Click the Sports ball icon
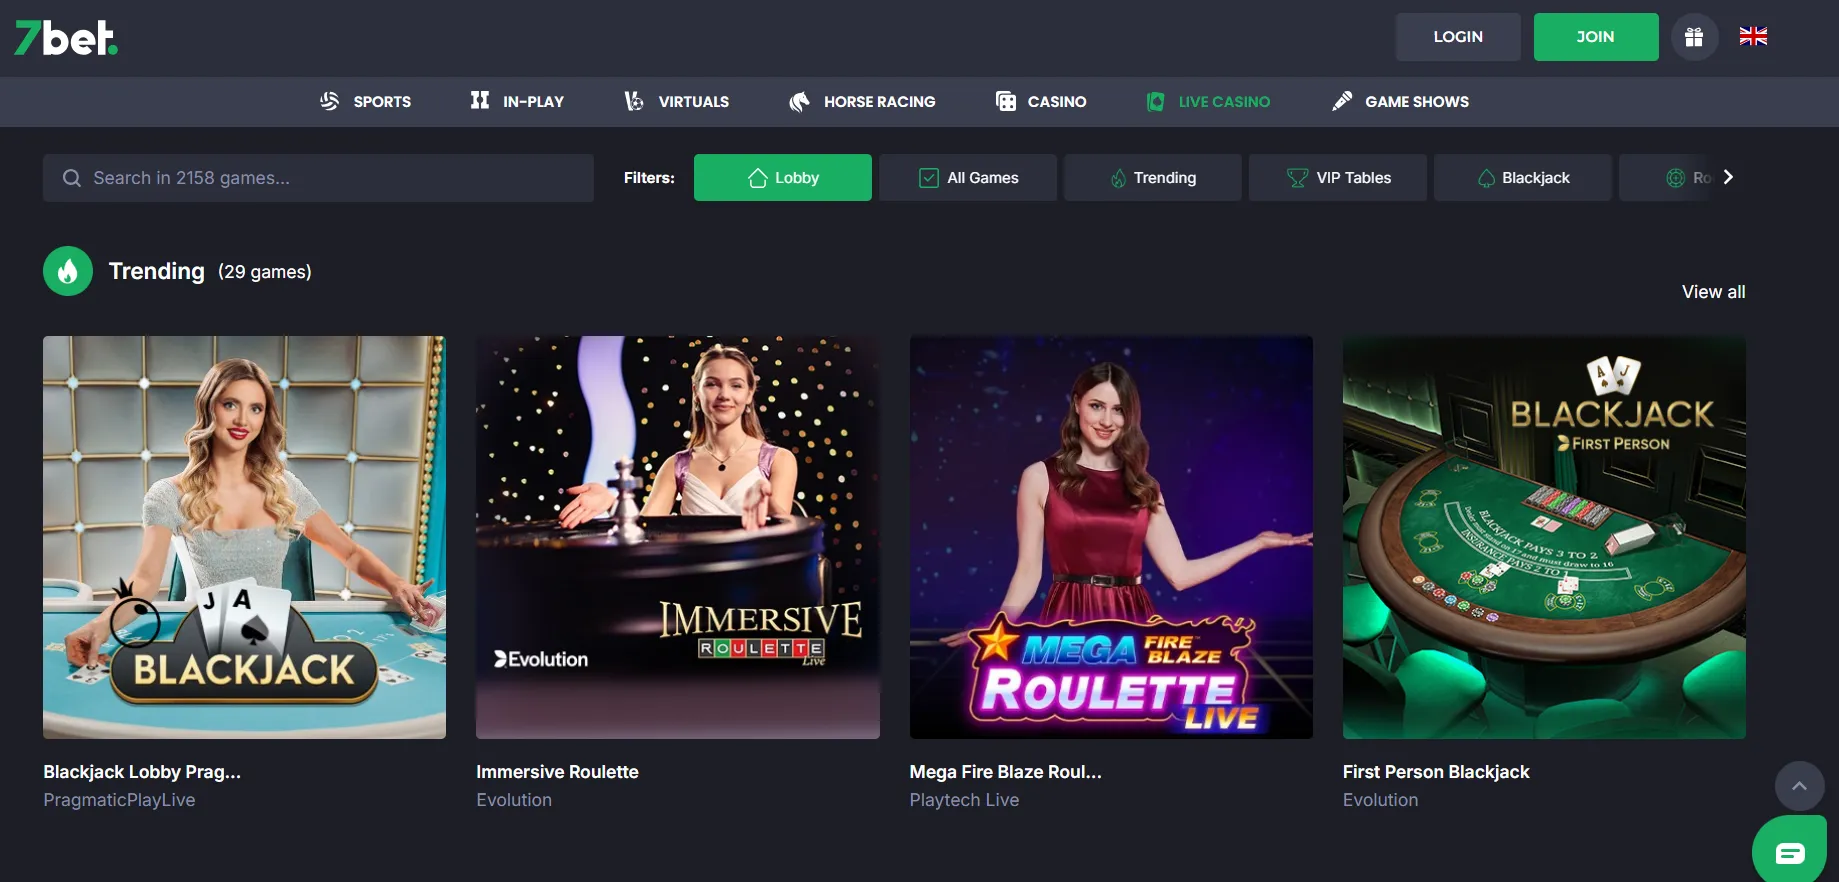 click(x=329, y=101)
